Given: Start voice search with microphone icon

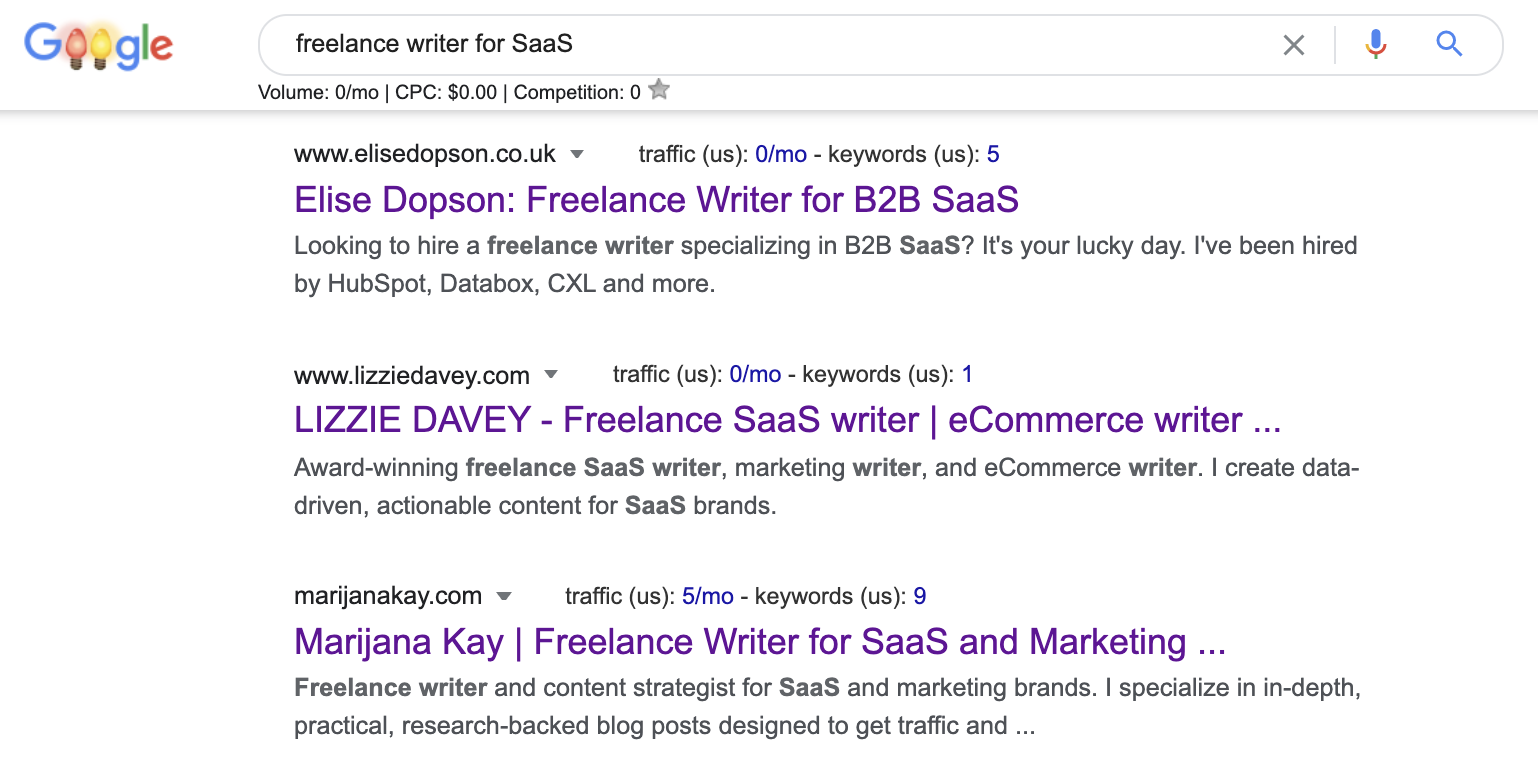Looking at the screenshot, I should (x=1376, y=44).
